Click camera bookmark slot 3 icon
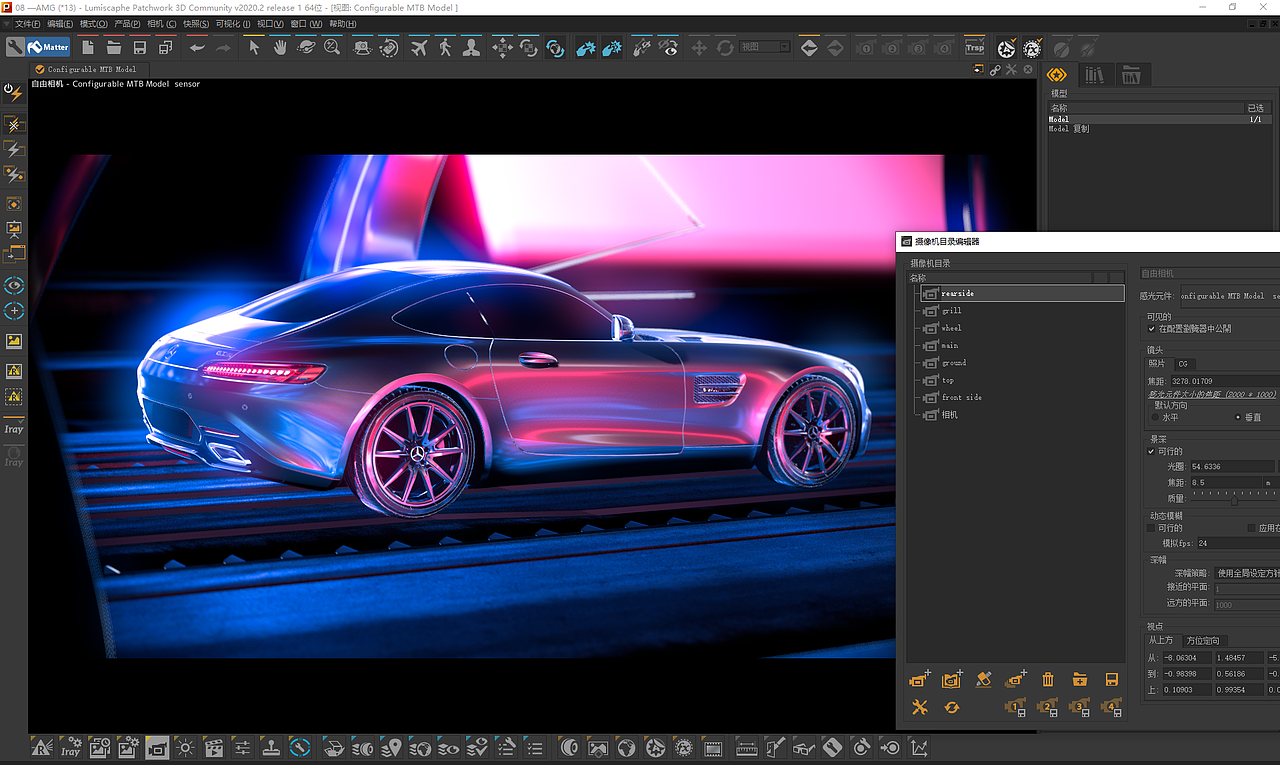This screenshot has height=765, width=1280. pyautogui.click(x=1079, y=707)
